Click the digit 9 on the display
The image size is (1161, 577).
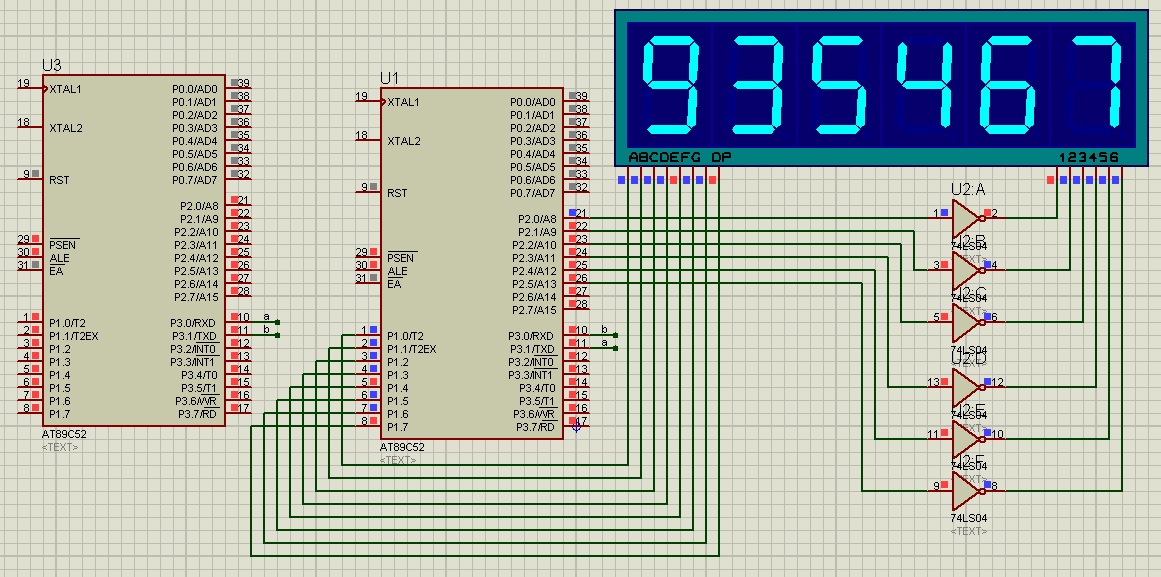point(670,84)
